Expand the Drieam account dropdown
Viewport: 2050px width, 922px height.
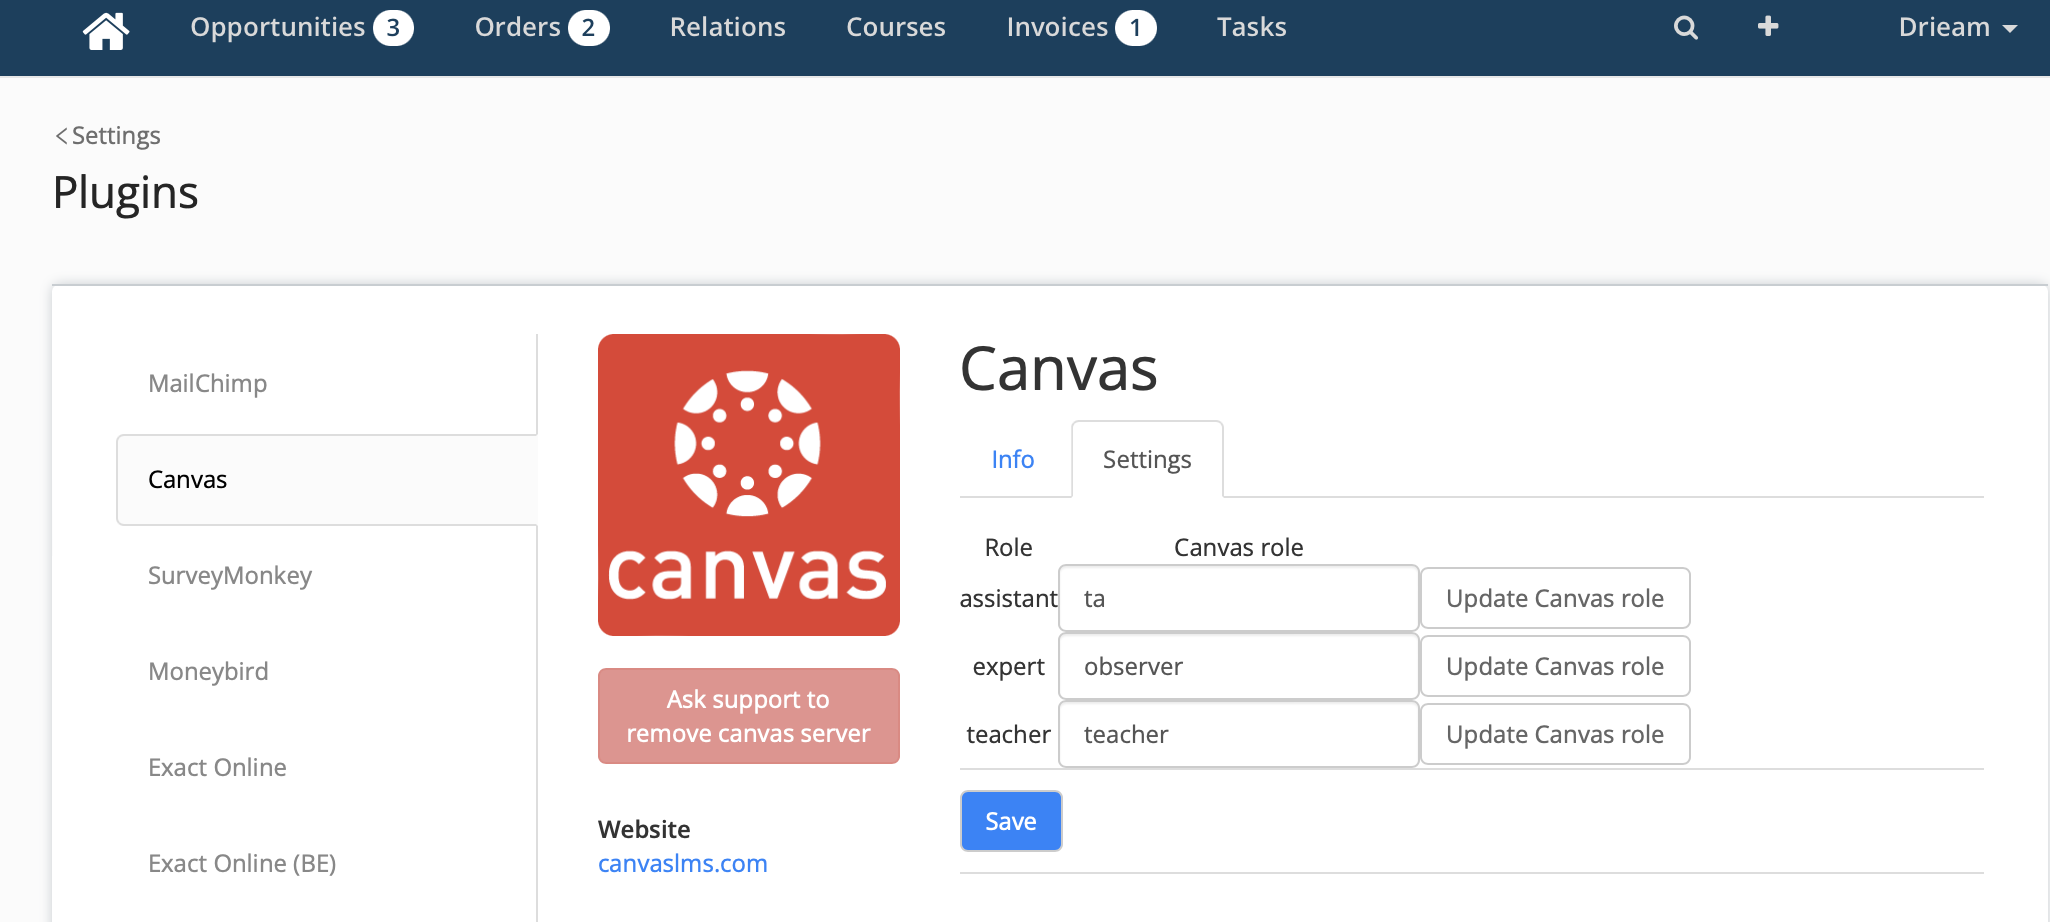tap(1957, 27)
